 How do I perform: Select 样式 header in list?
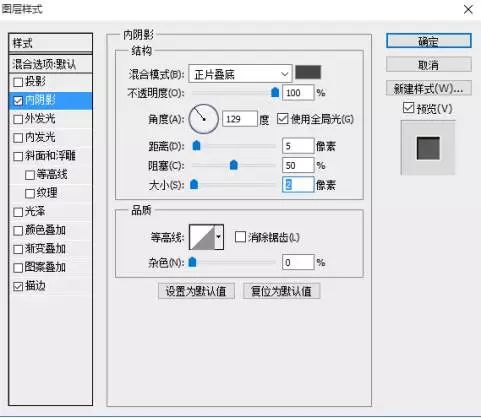tap(51, 43)
